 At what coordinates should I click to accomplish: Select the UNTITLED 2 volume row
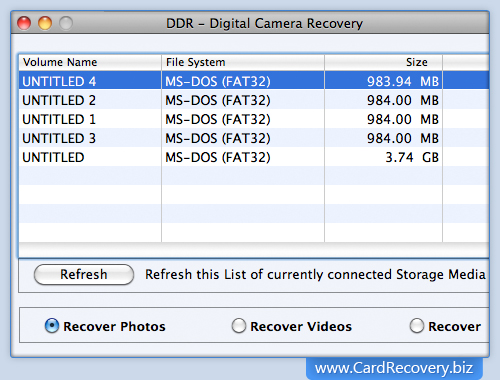pos(254,100)
